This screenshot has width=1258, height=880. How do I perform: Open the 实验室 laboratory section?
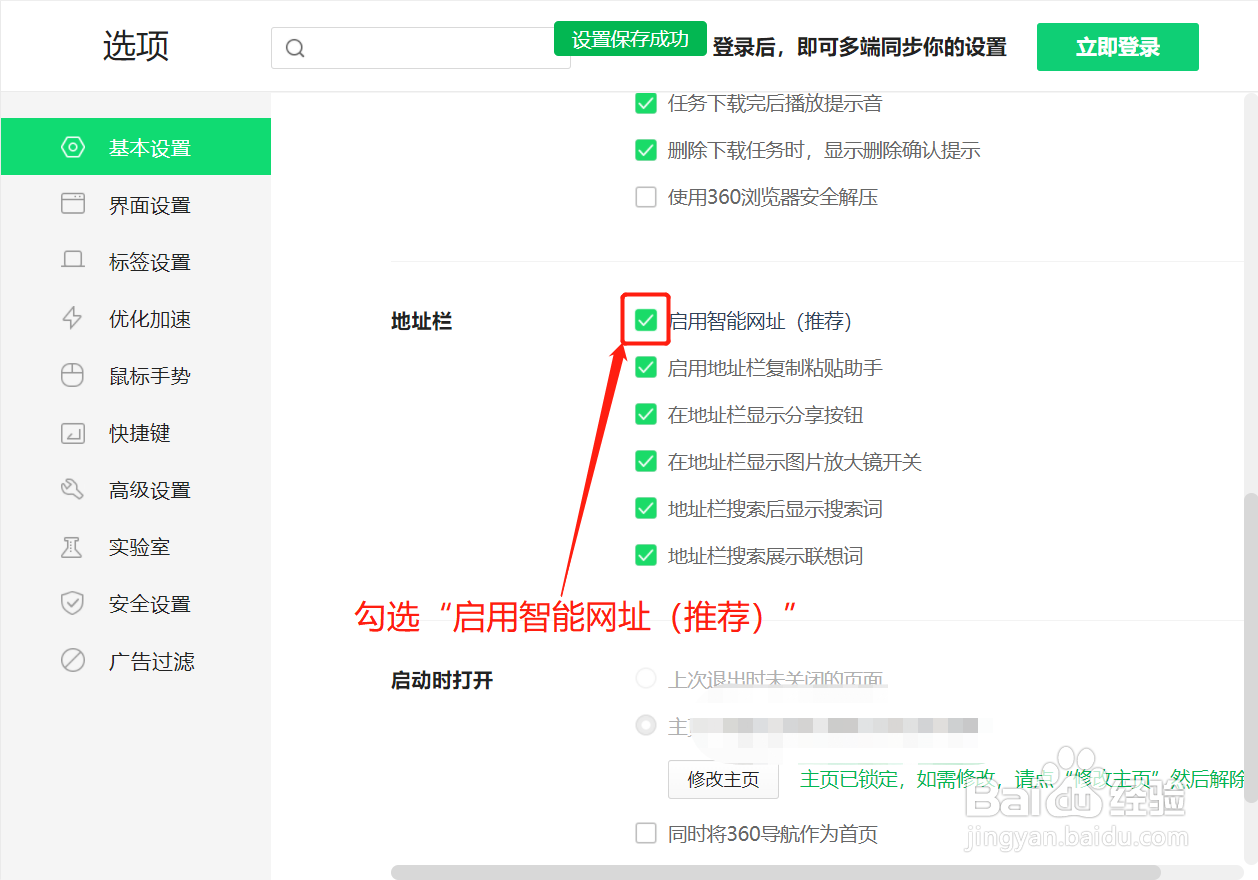[x=72, y=546]
